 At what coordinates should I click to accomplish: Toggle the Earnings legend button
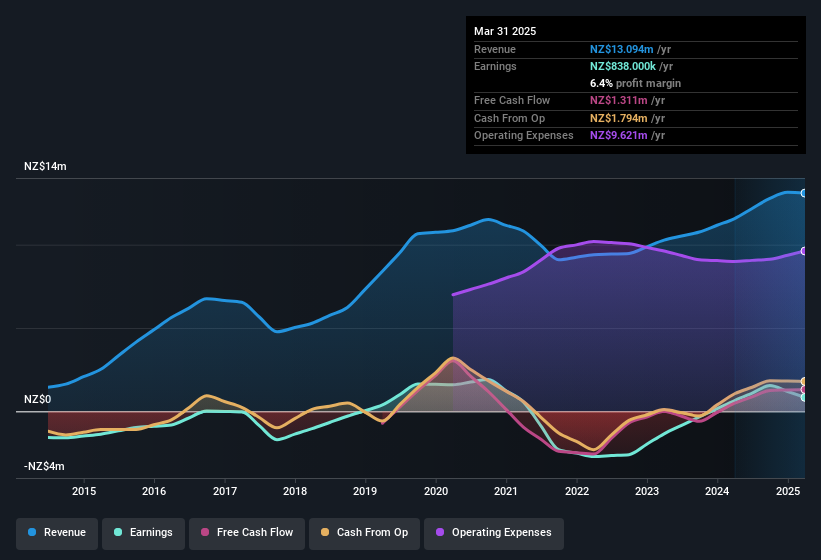143,533
